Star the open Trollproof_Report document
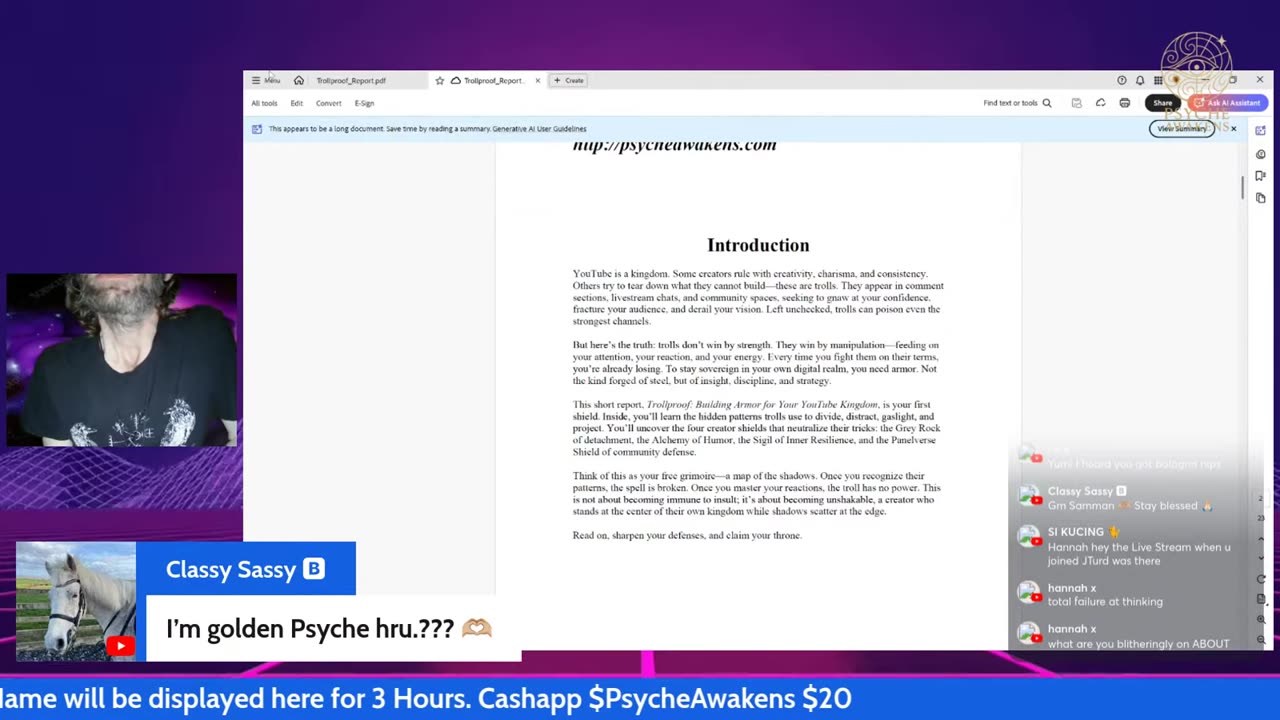 pos(439,80)
